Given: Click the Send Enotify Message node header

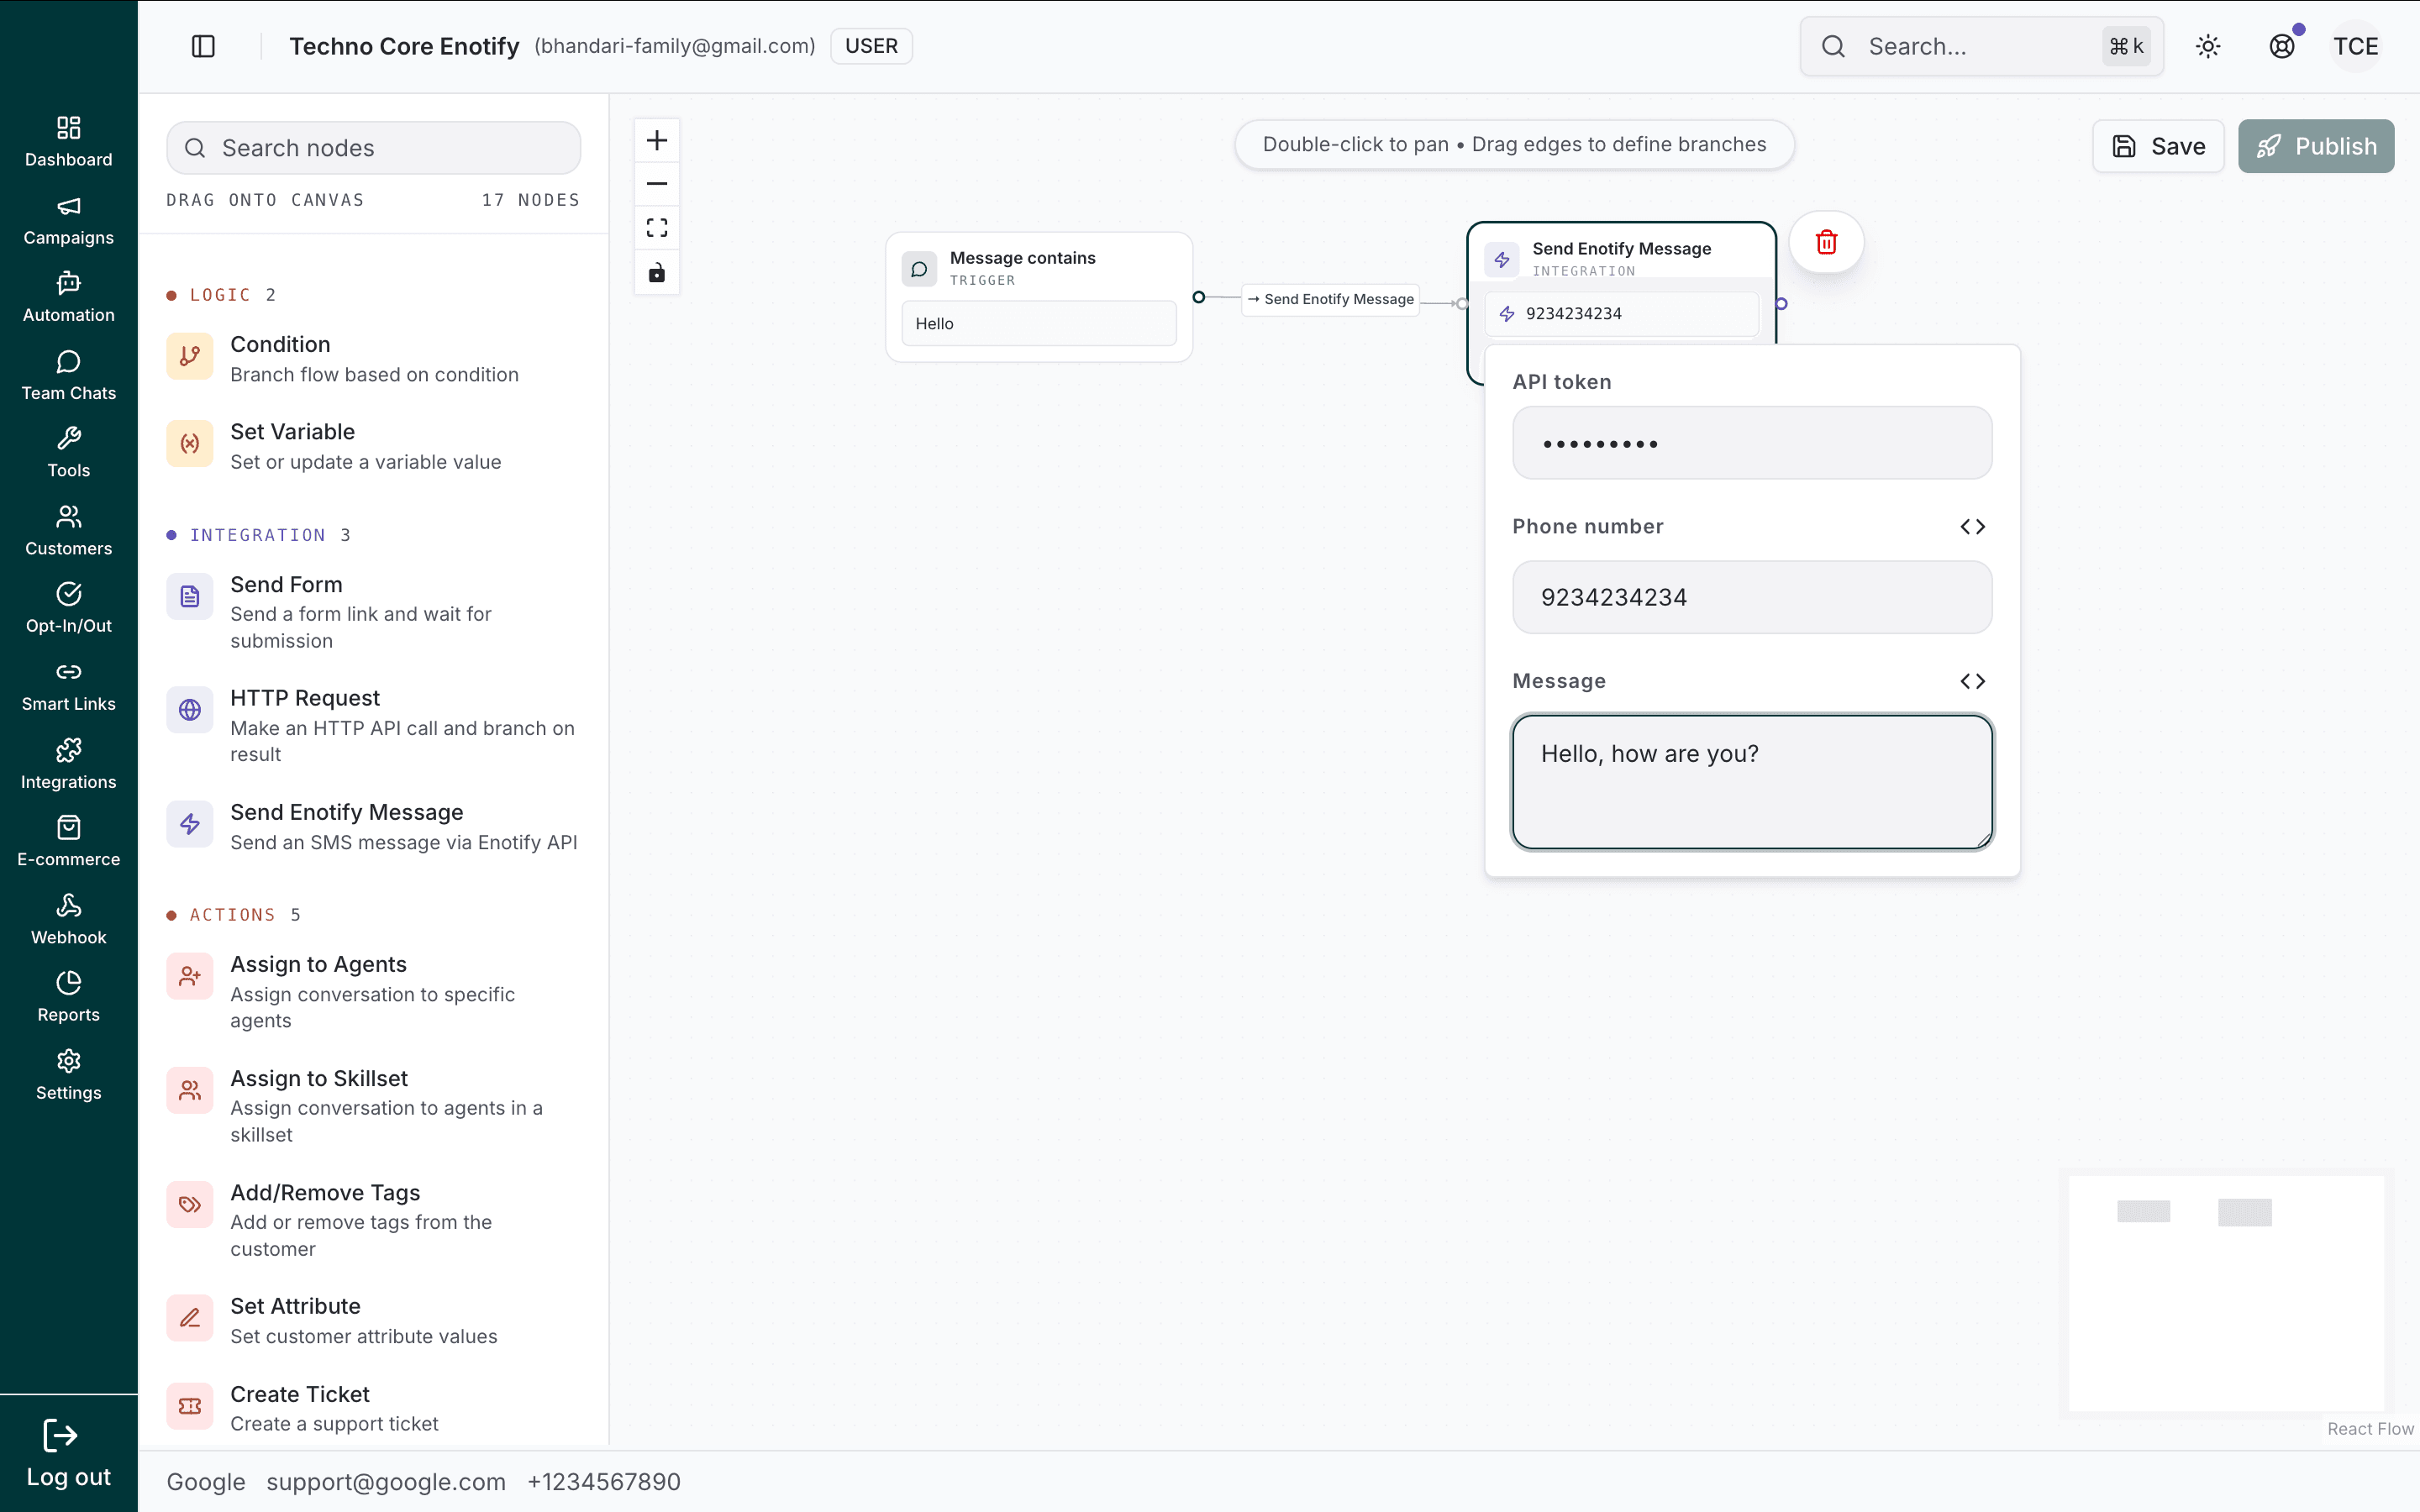Looking at the screenshot, I should point(1622,258).
